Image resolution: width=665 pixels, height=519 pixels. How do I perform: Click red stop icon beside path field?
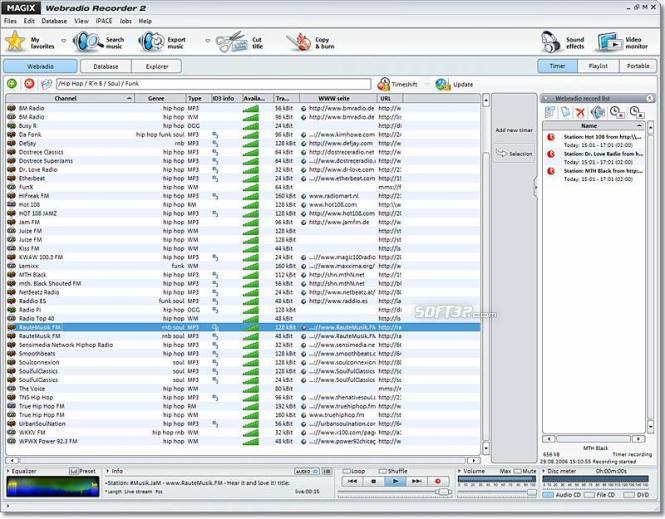(29, 84)
